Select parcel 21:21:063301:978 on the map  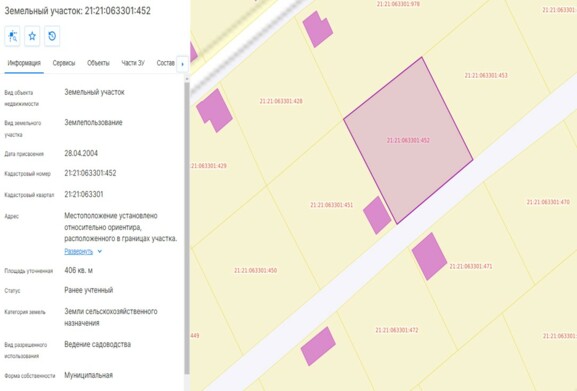click(x=398, y=4)
